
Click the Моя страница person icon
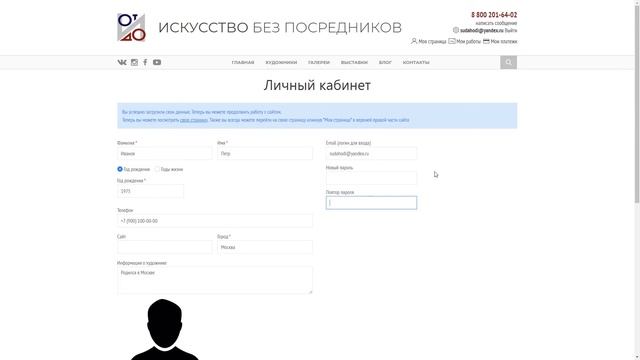coord(414,41)
